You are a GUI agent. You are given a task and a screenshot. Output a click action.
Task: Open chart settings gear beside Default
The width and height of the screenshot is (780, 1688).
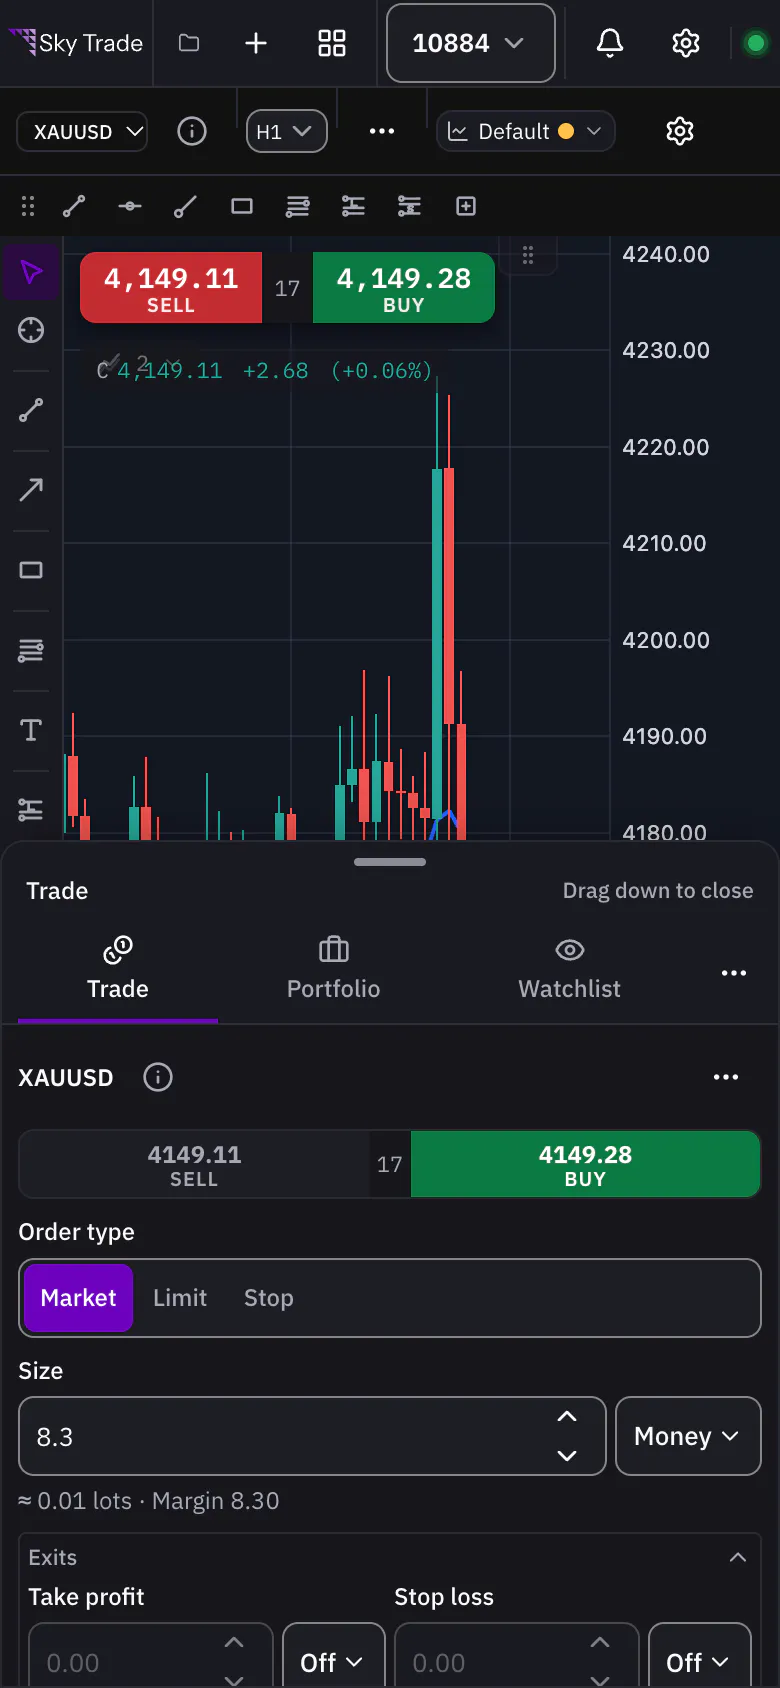(x=680, y=131)
